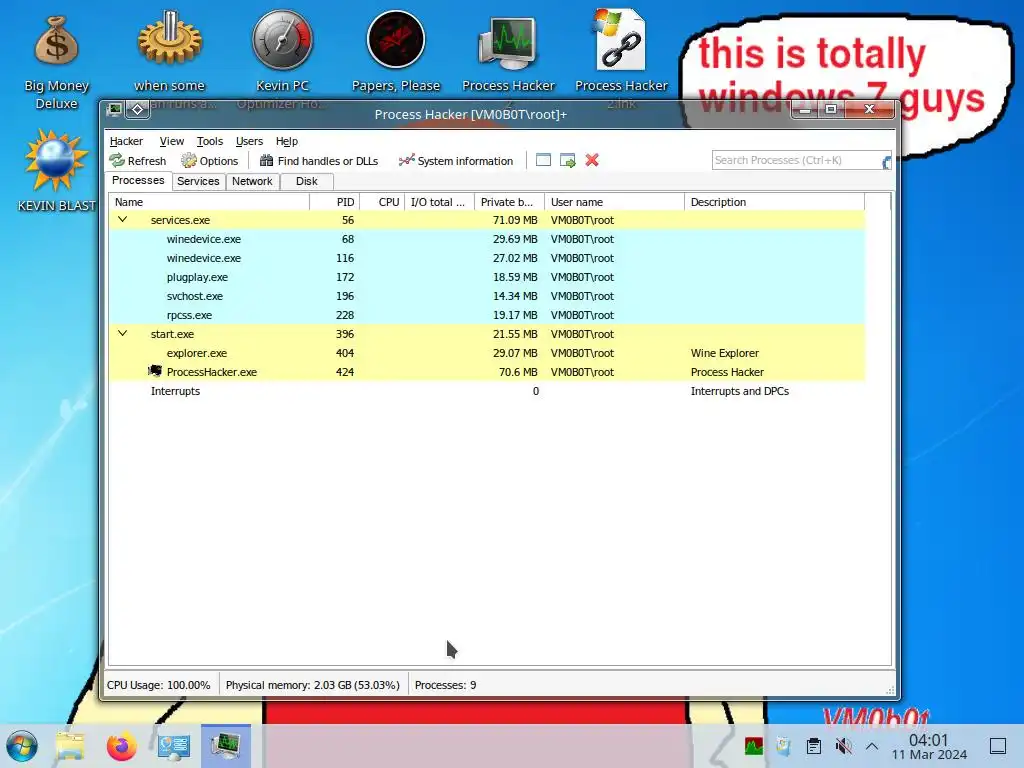Open the system settings taskbar icon
The width and height of the screenshot is (1024, 768).
coord(174,746)
